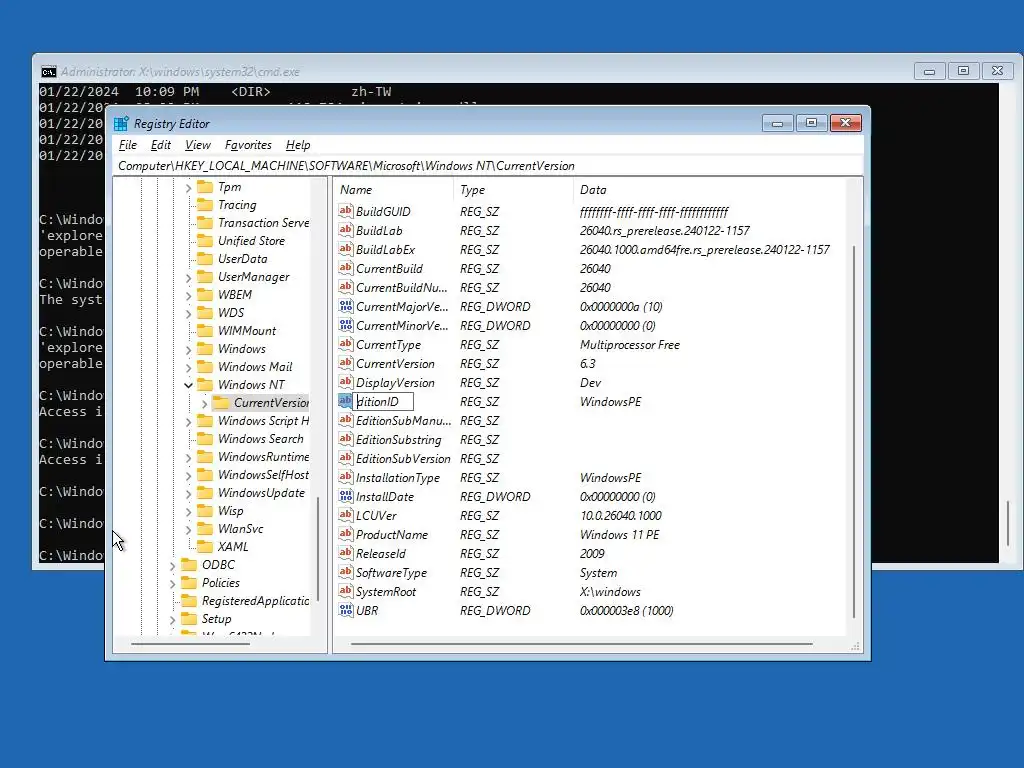The width and height of the screenshot is (1024, 768).
Task: Open the File menu
Action: [128, 145]
